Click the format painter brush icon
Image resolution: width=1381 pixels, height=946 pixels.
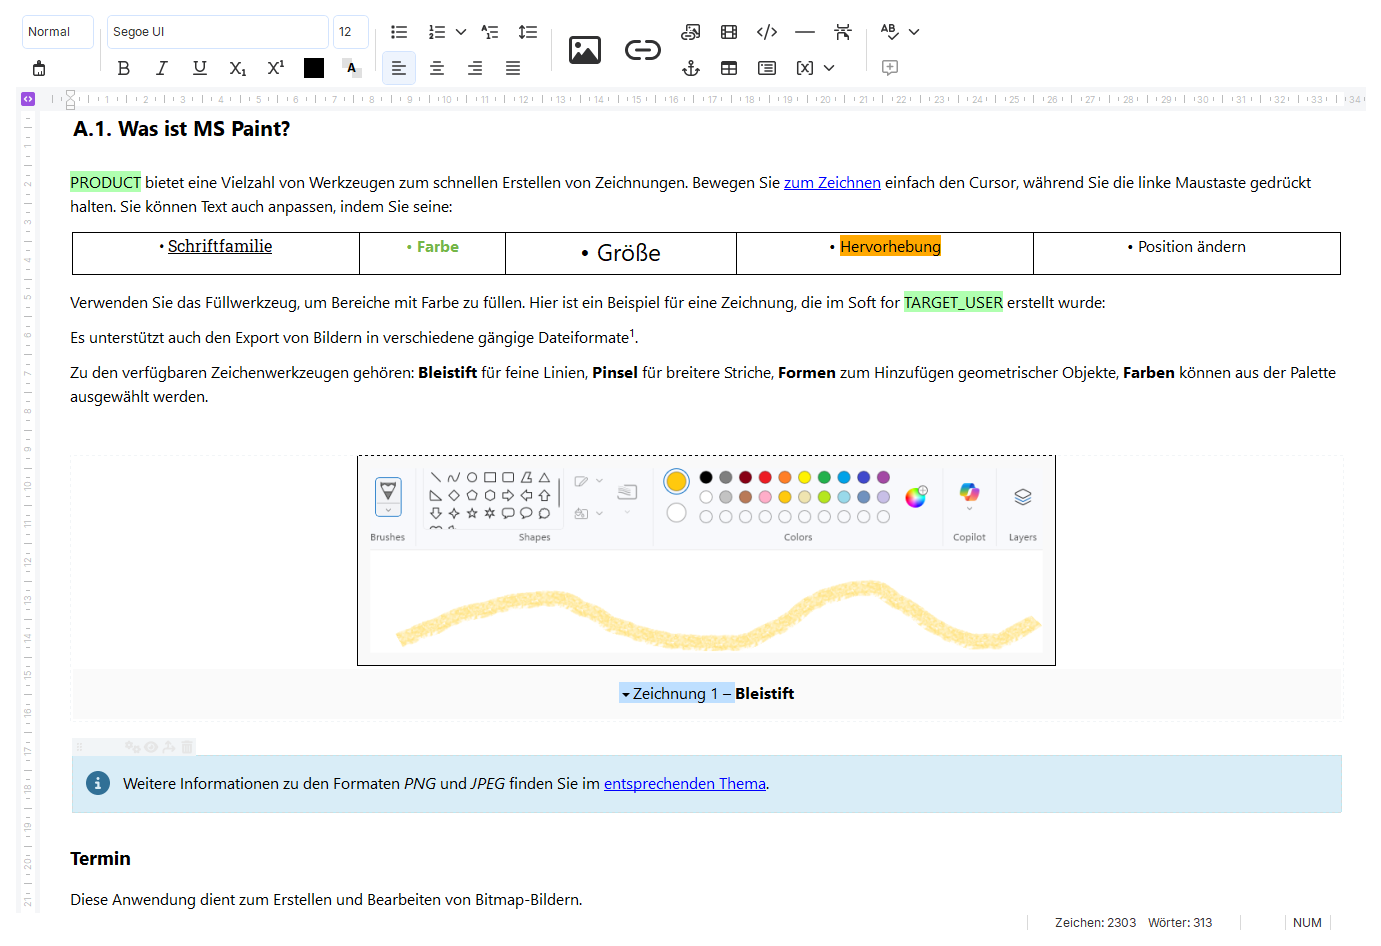pyautogui.click(x=39, y=68)
